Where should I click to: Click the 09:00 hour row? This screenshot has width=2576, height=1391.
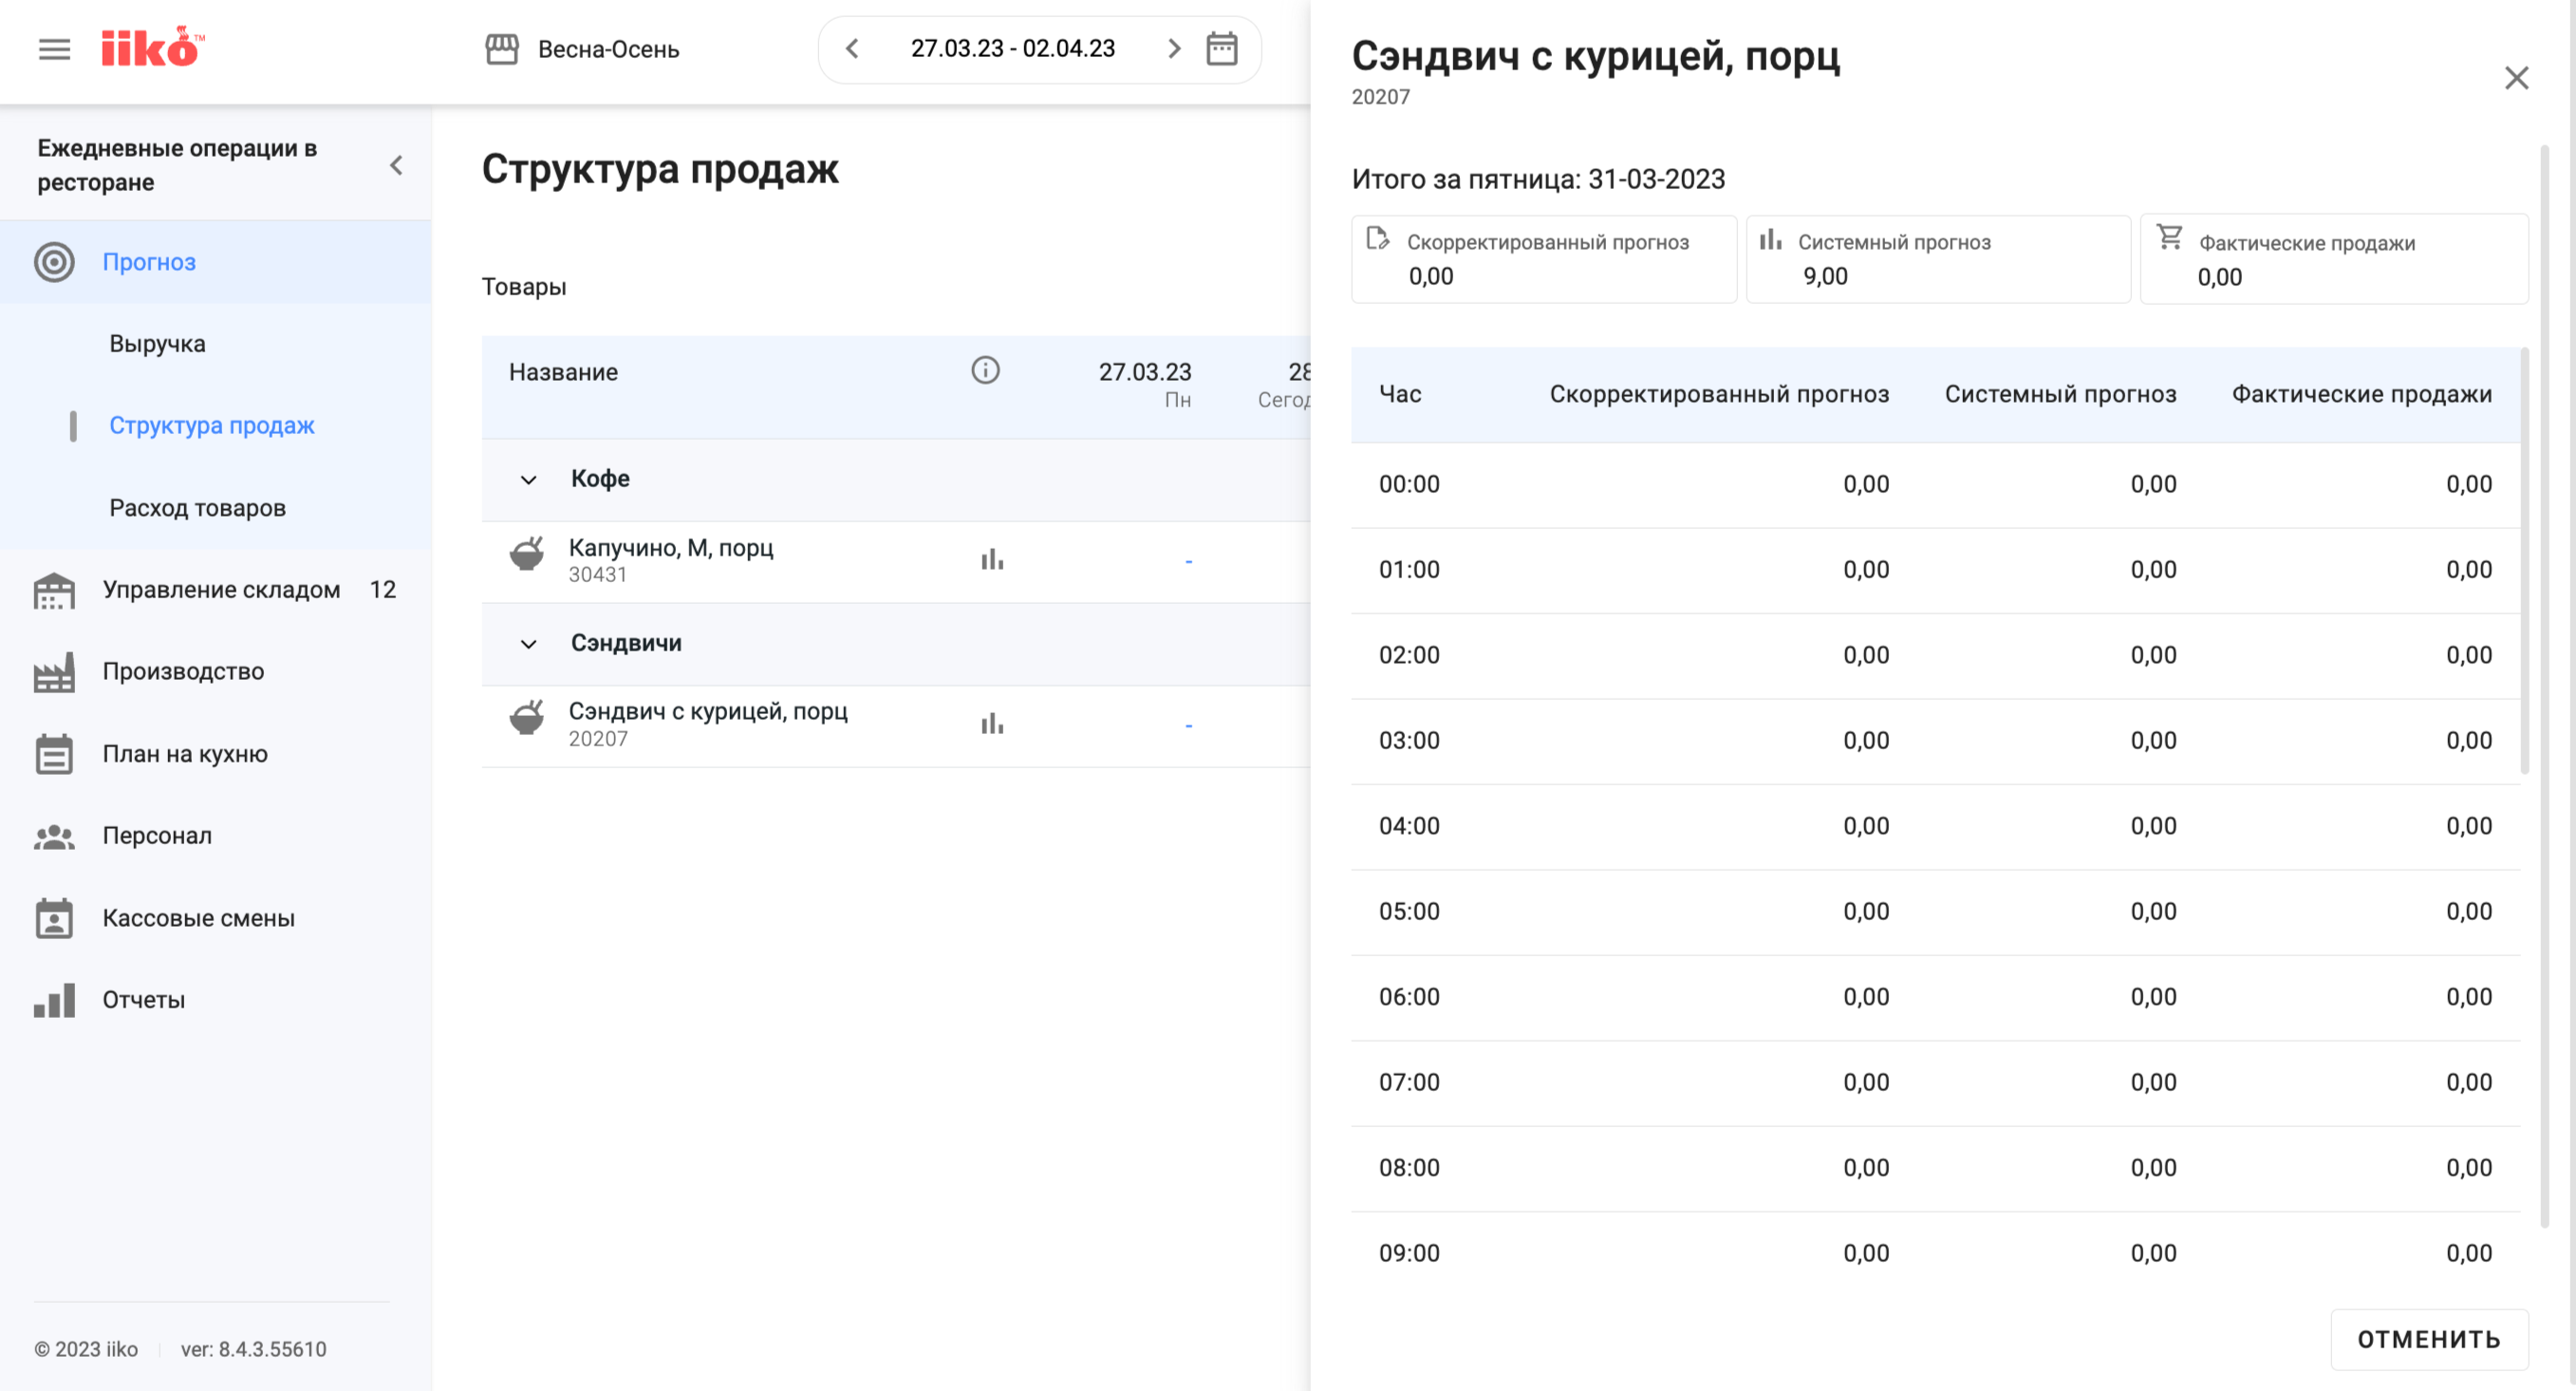pyautogui.click(x=1935, y=1254)
